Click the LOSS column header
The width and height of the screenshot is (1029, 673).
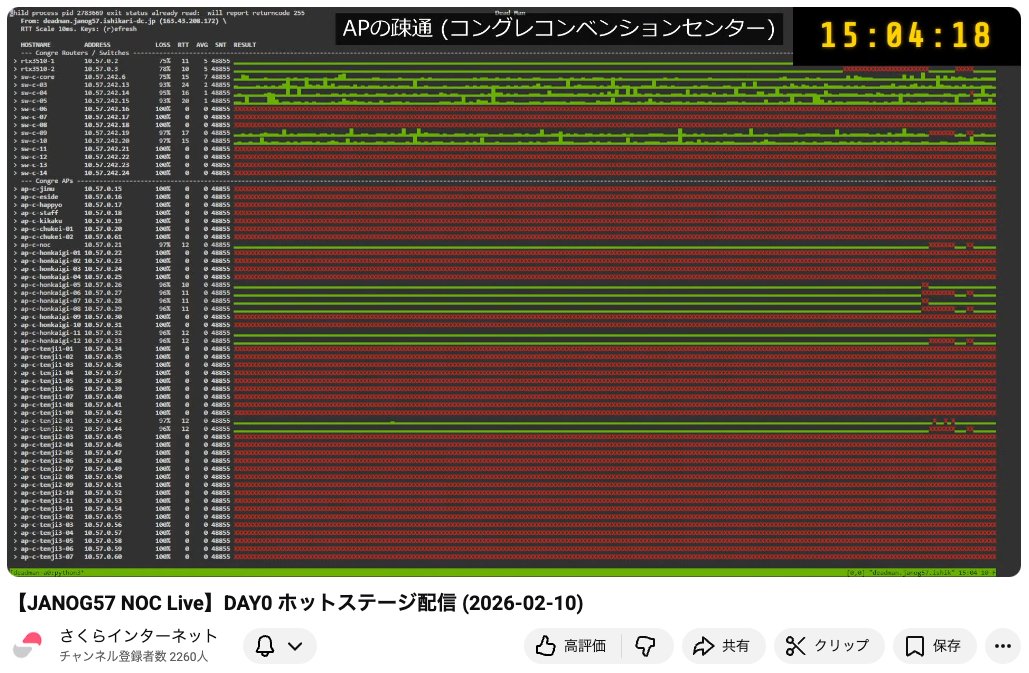(x=163, y=45)
